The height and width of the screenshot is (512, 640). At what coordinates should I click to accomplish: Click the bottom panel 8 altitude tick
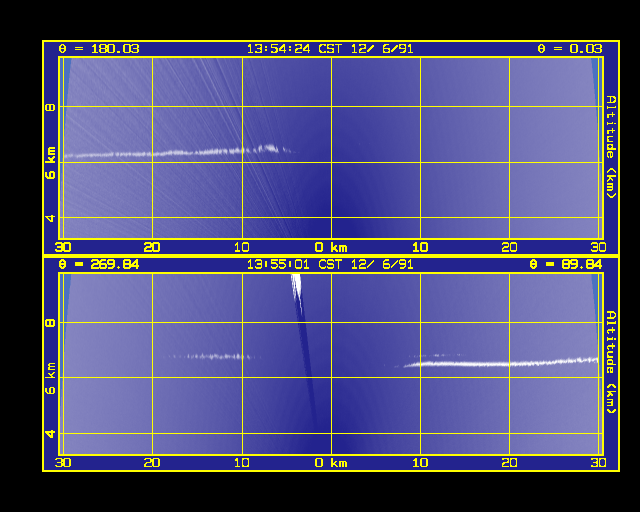pos(50,323)
